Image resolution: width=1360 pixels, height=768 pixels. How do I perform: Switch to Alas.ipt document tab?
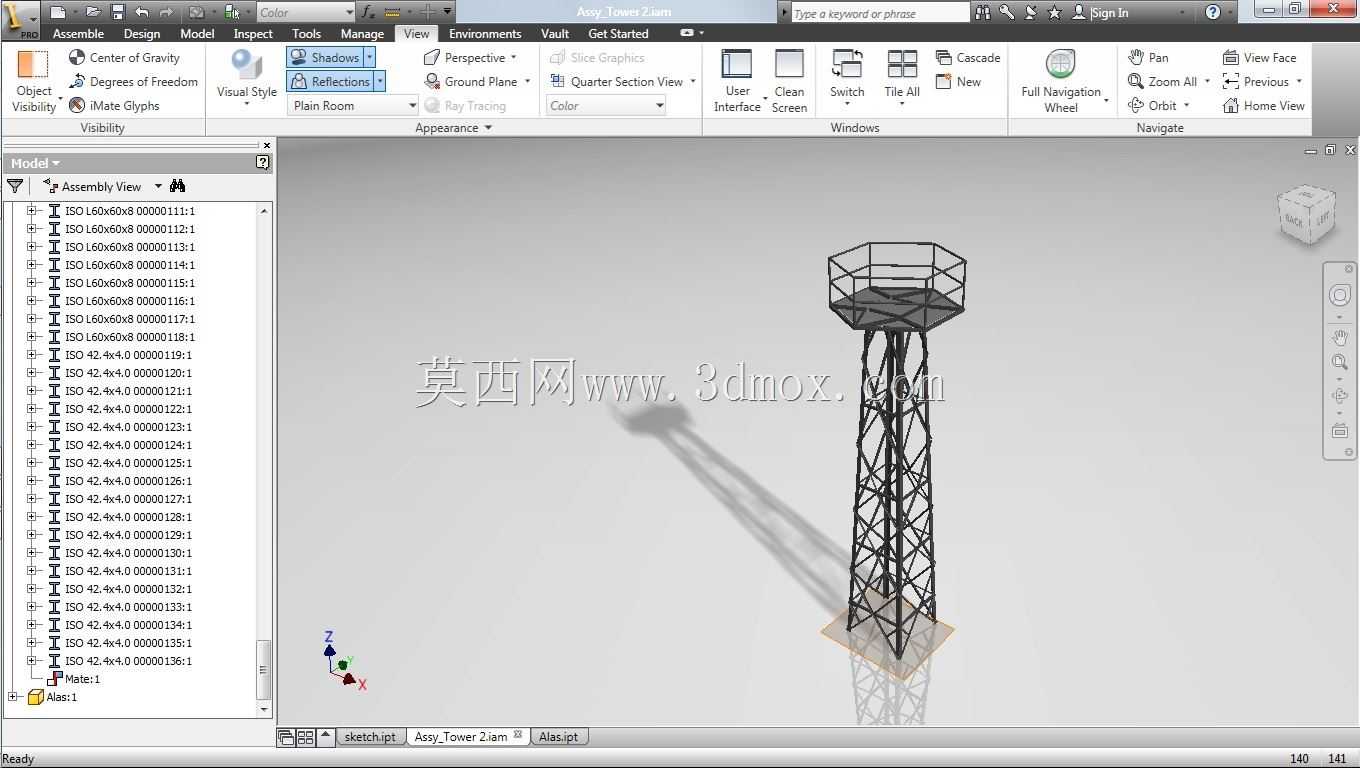[558, 737]
